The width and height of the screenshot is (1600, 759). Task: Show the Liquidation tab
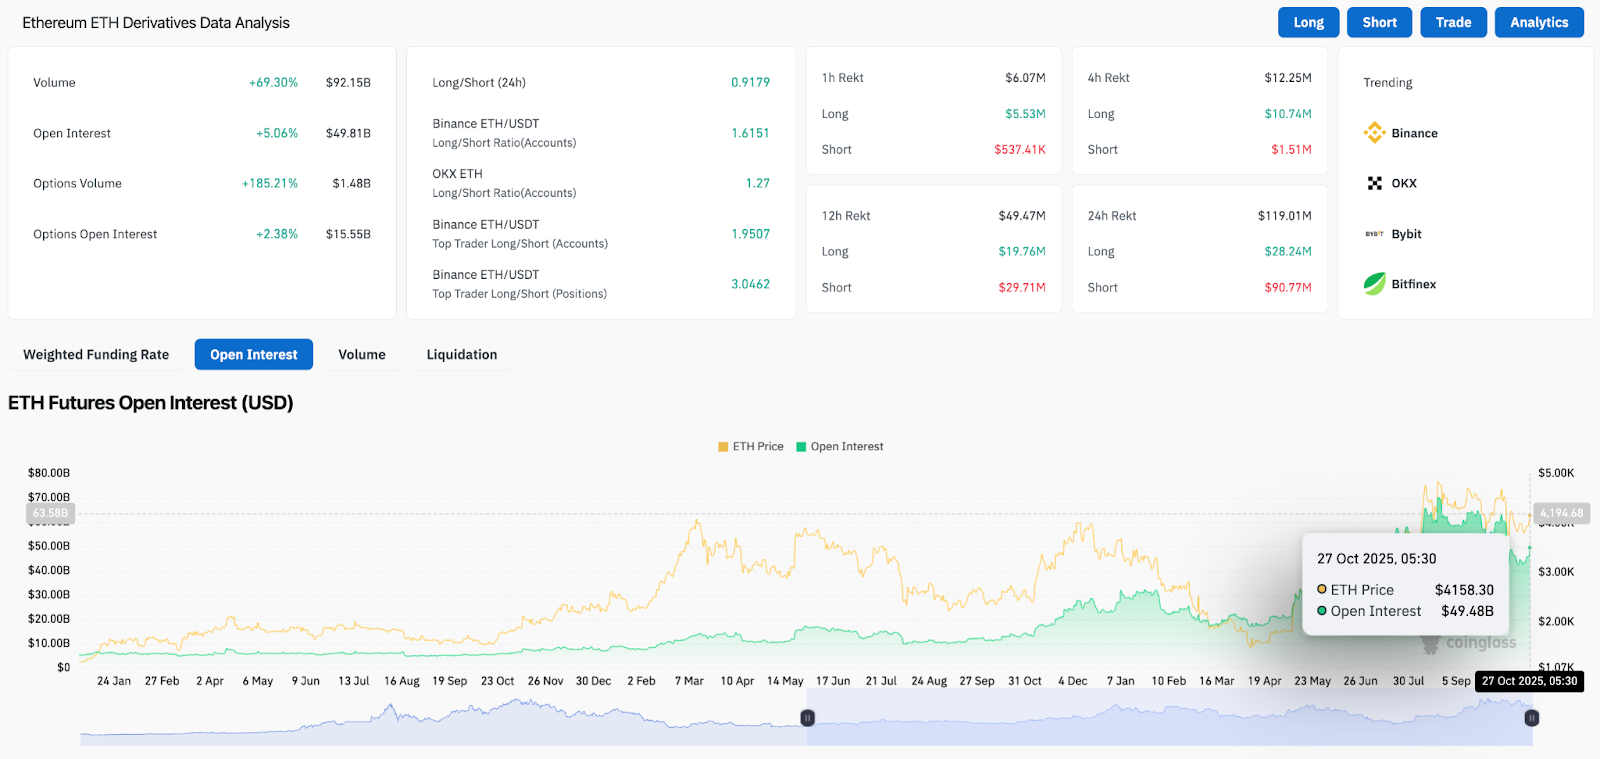[462, 355]
